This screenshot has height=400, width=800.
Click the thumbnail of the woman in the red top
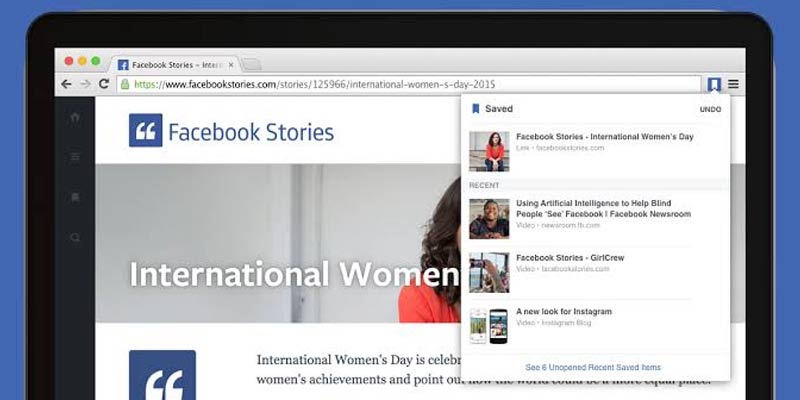click(x=489, y=152)
